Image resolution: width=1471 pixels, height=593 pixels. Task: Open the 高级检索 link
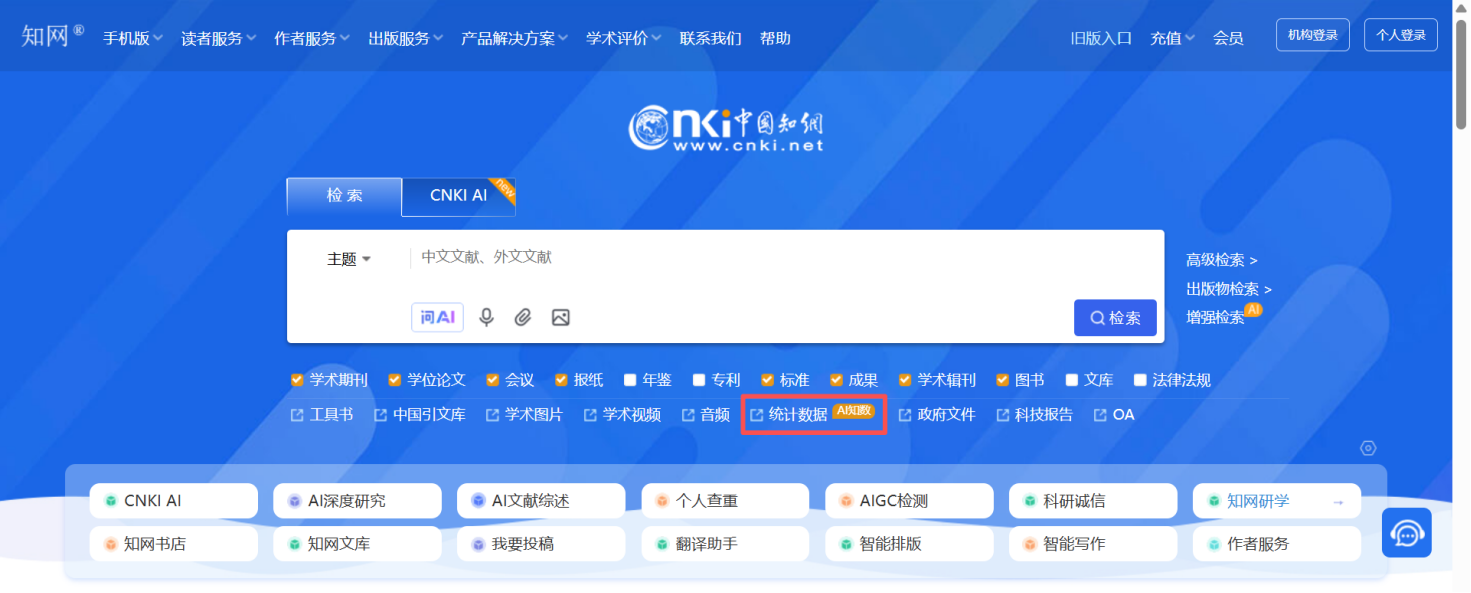point(1221,260)
